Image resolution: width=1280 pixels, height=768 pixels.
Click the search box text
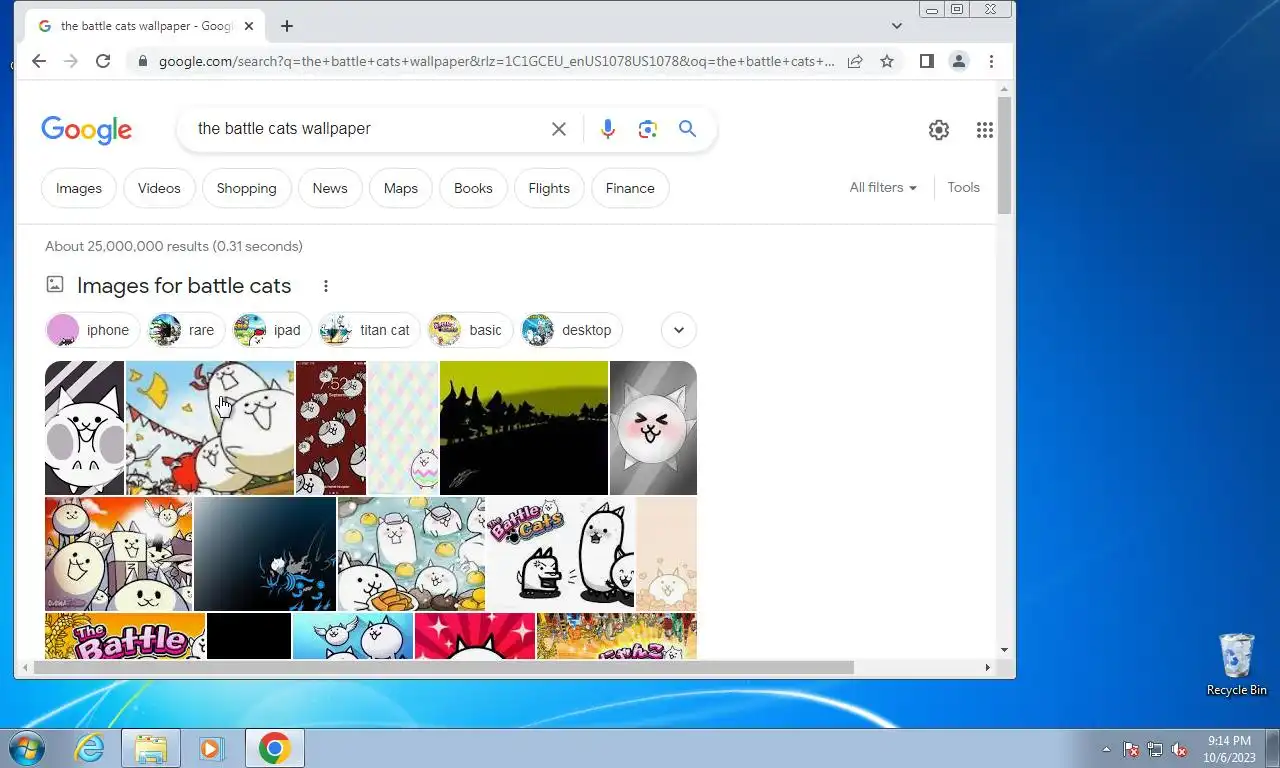(284, 129)
